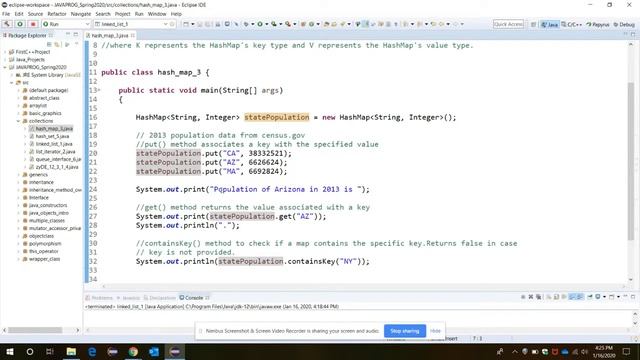Open the Navigate menu
This screenshot has height=360, width=640.
(x=81, y=14)
